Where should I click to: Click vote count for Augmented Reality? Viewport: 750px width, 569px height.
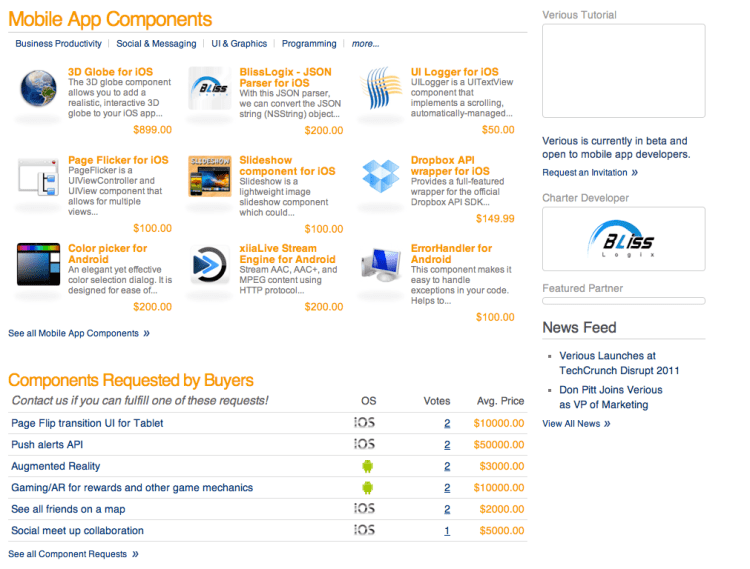(447, 466)
